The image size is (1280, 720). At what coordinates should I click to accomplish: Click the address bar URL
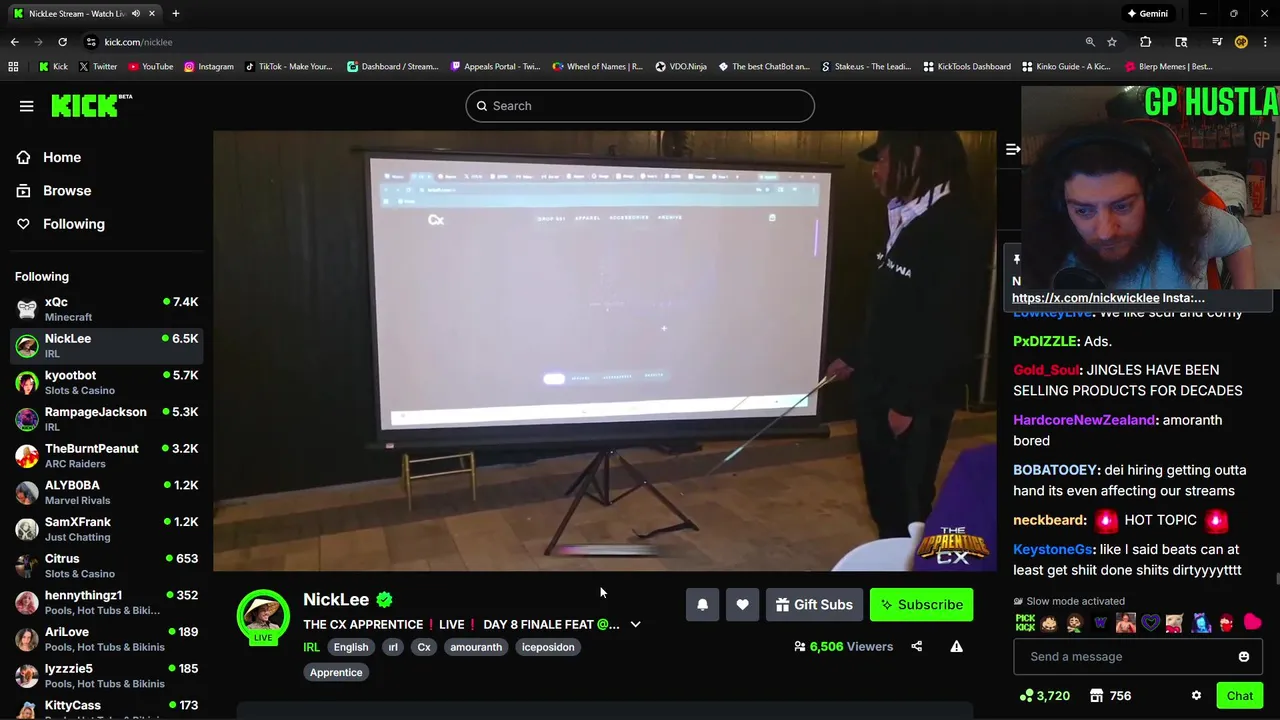(x=138, y=42)
